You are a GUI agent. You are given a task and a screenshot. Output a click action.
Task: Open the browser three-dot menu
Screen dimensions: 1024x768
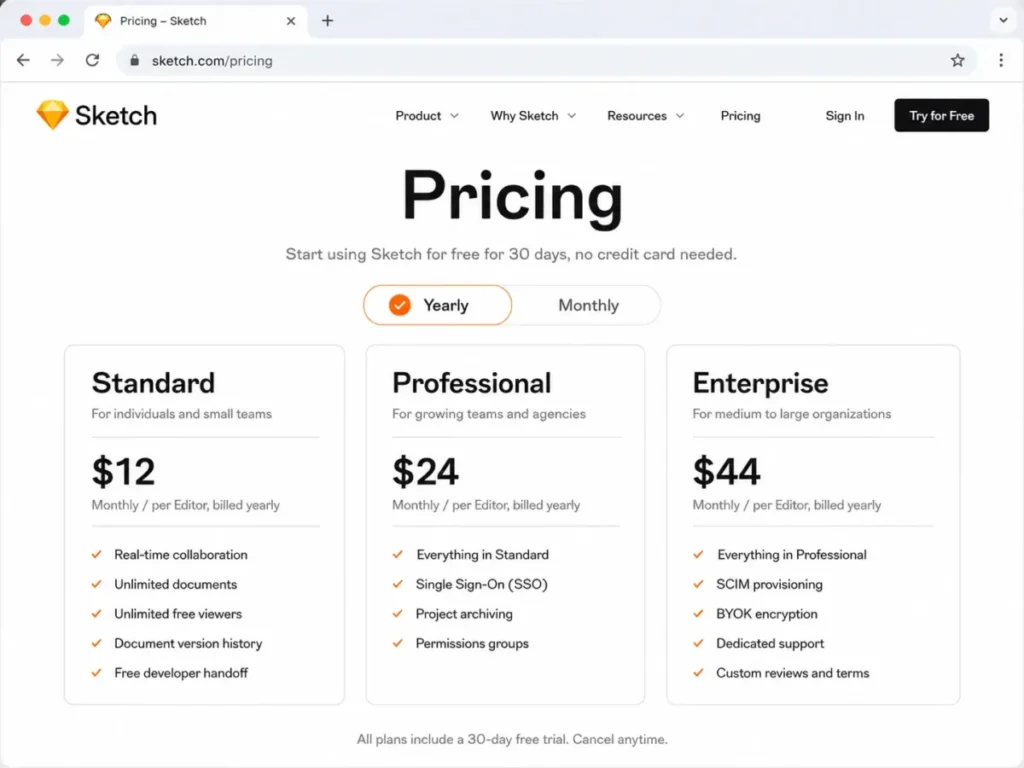pos(1000,60)
